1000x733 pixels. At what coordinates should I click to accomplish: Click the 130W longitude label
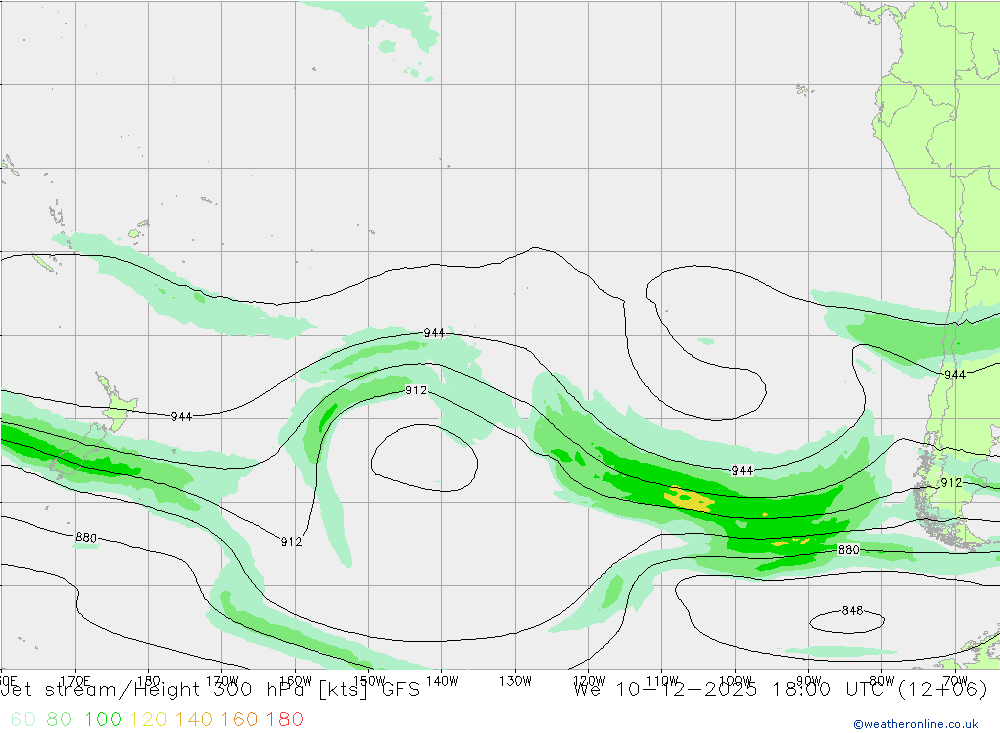click(515, 681)
